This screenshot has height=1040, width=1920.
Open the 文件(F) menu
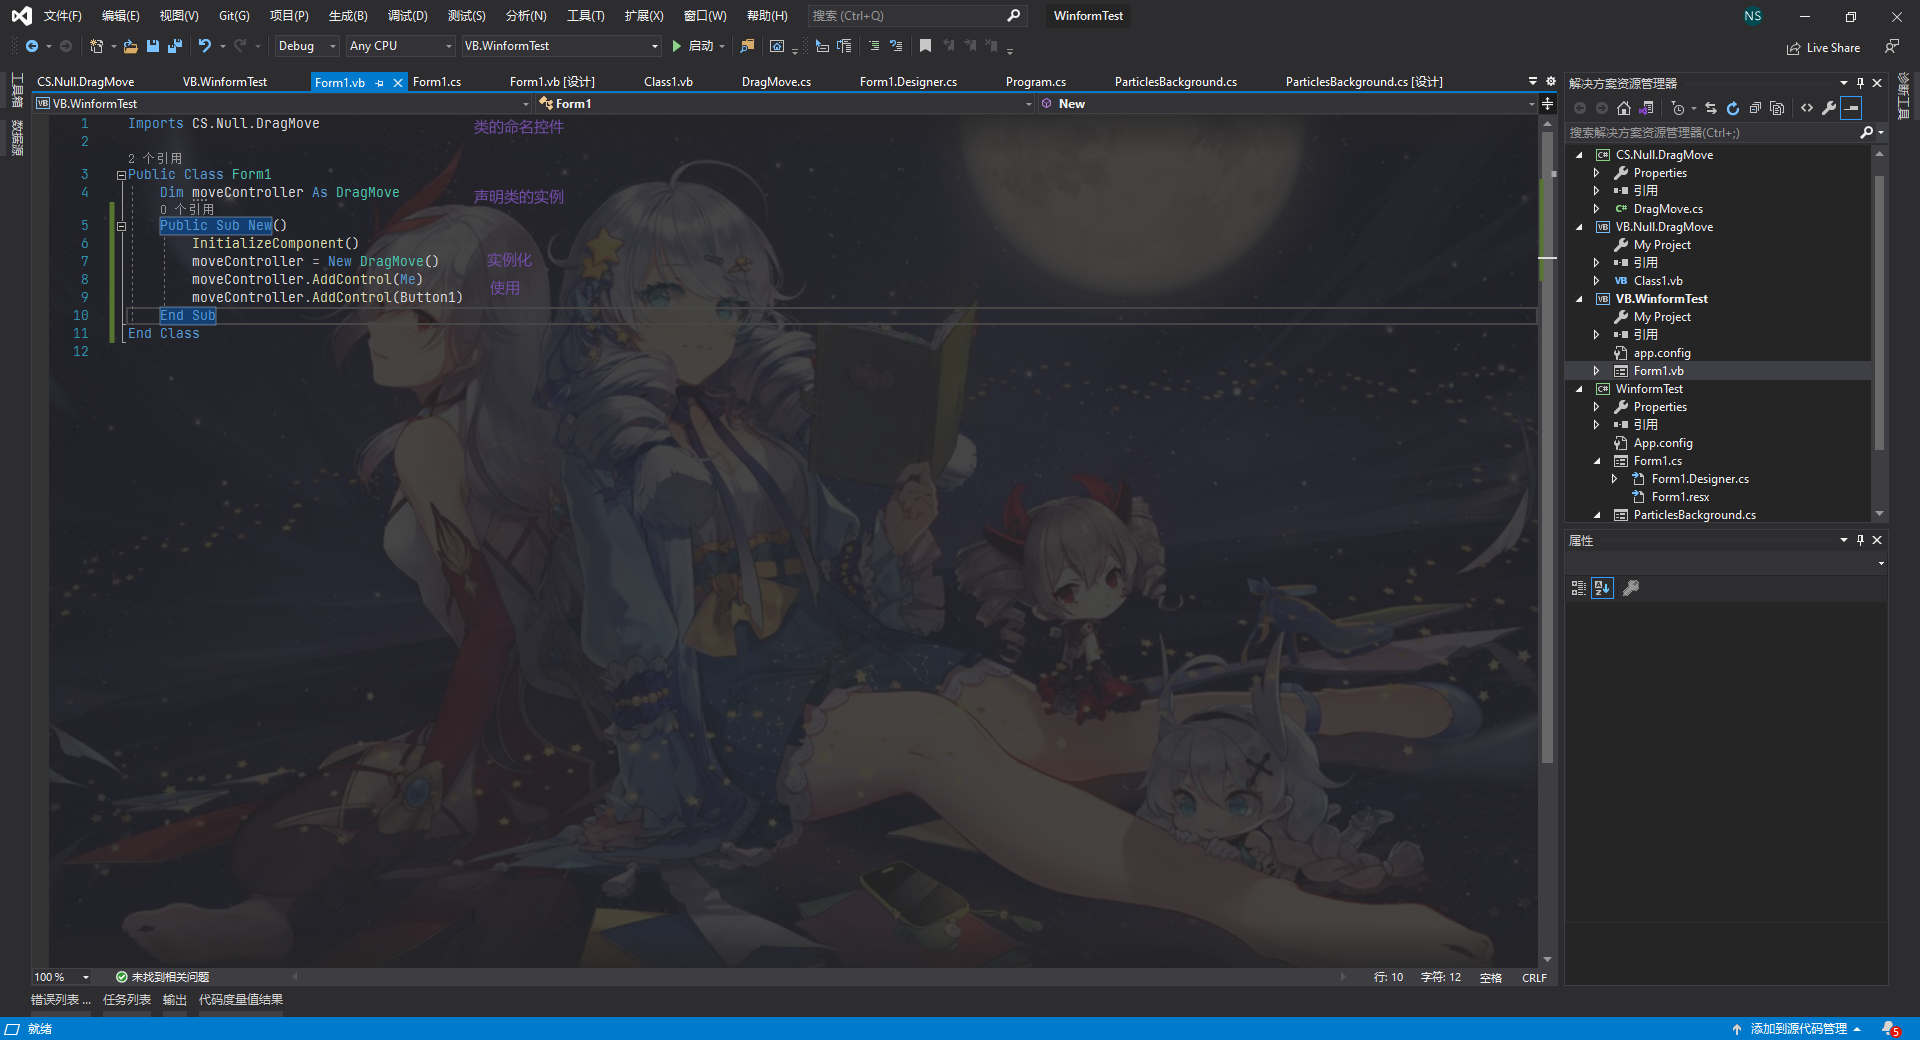(62, 16)
